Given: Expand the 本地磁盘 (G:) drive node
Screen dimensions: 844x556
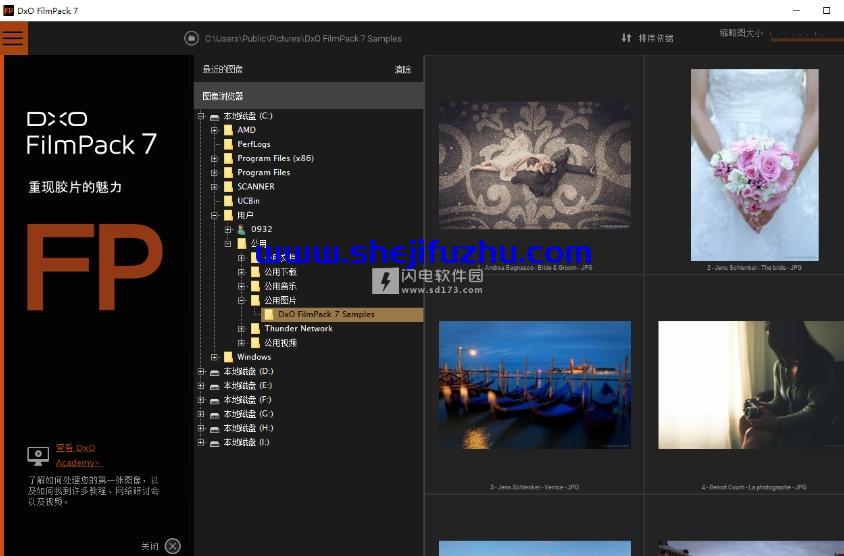Looking at the screenshot, I should 201,414.
